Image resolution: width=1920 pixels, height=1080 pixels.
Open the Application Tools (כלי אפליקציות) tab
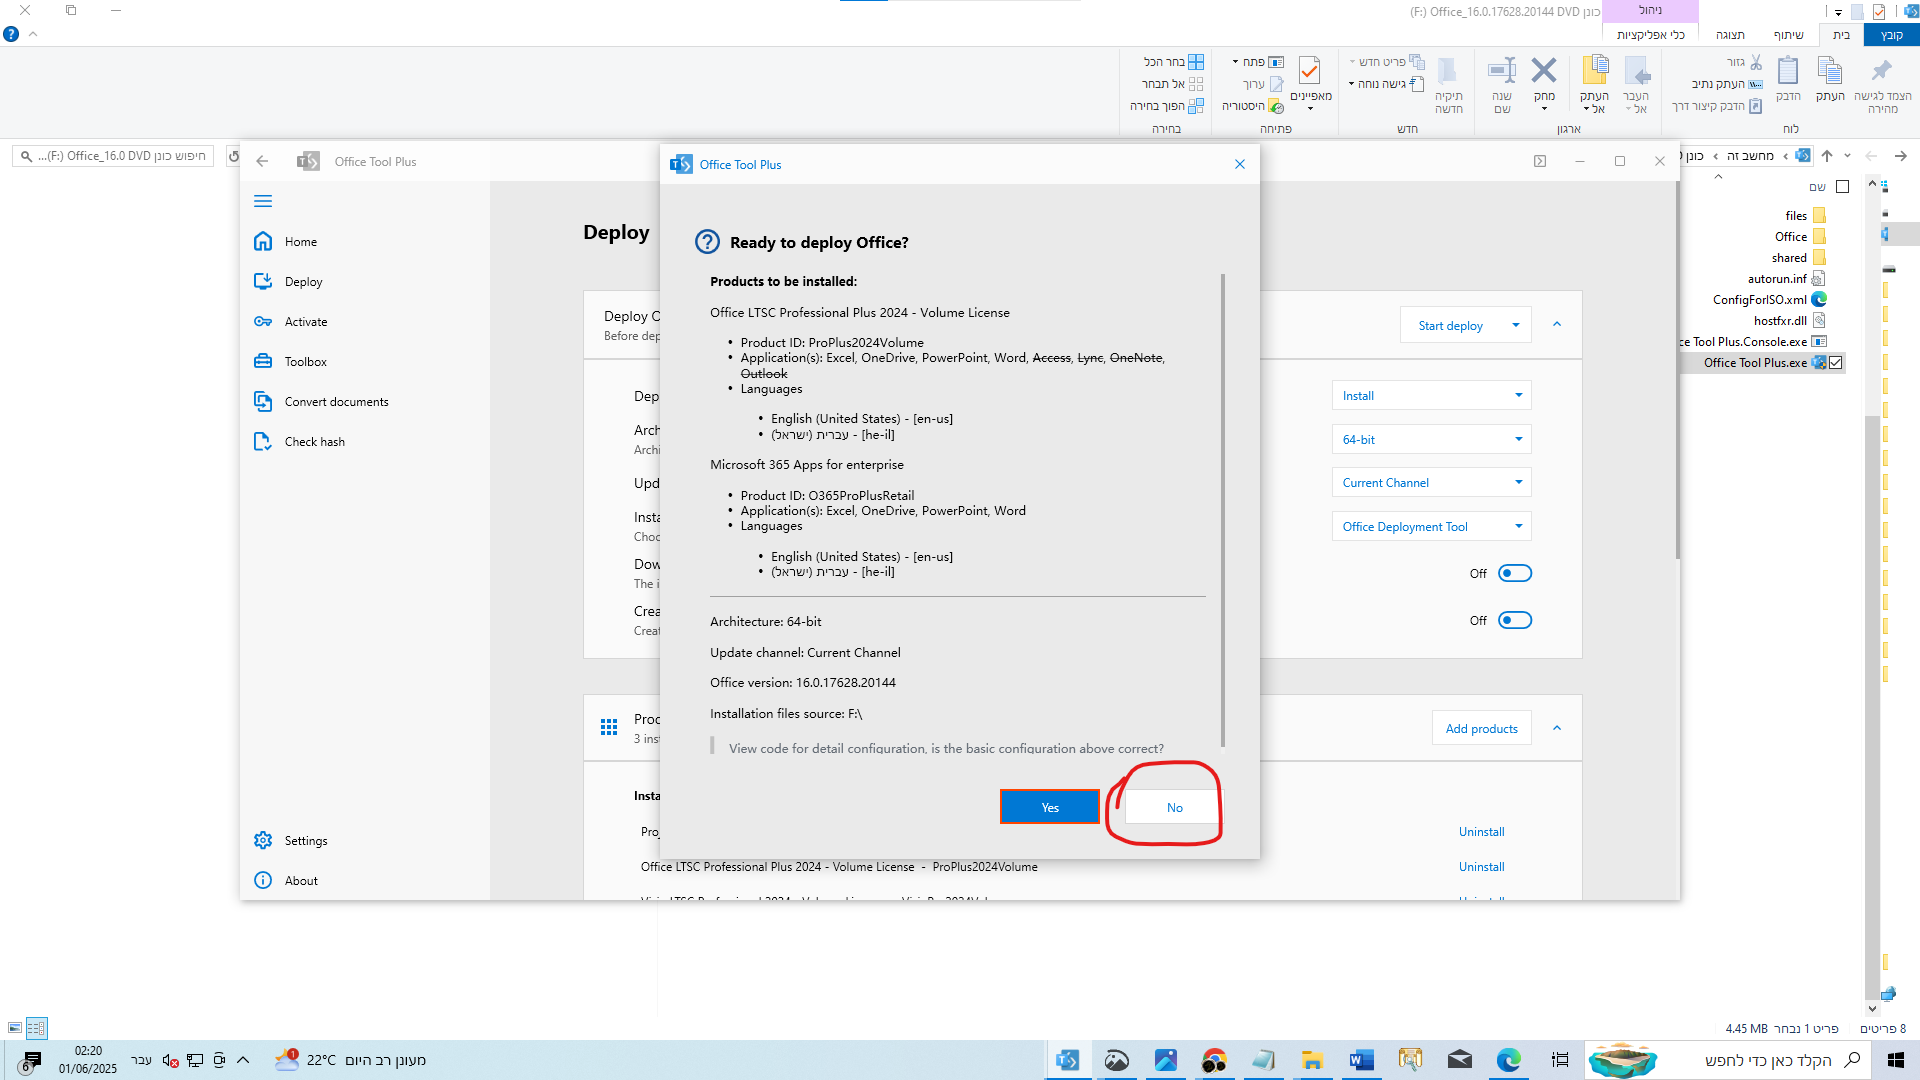point(1651,35)
